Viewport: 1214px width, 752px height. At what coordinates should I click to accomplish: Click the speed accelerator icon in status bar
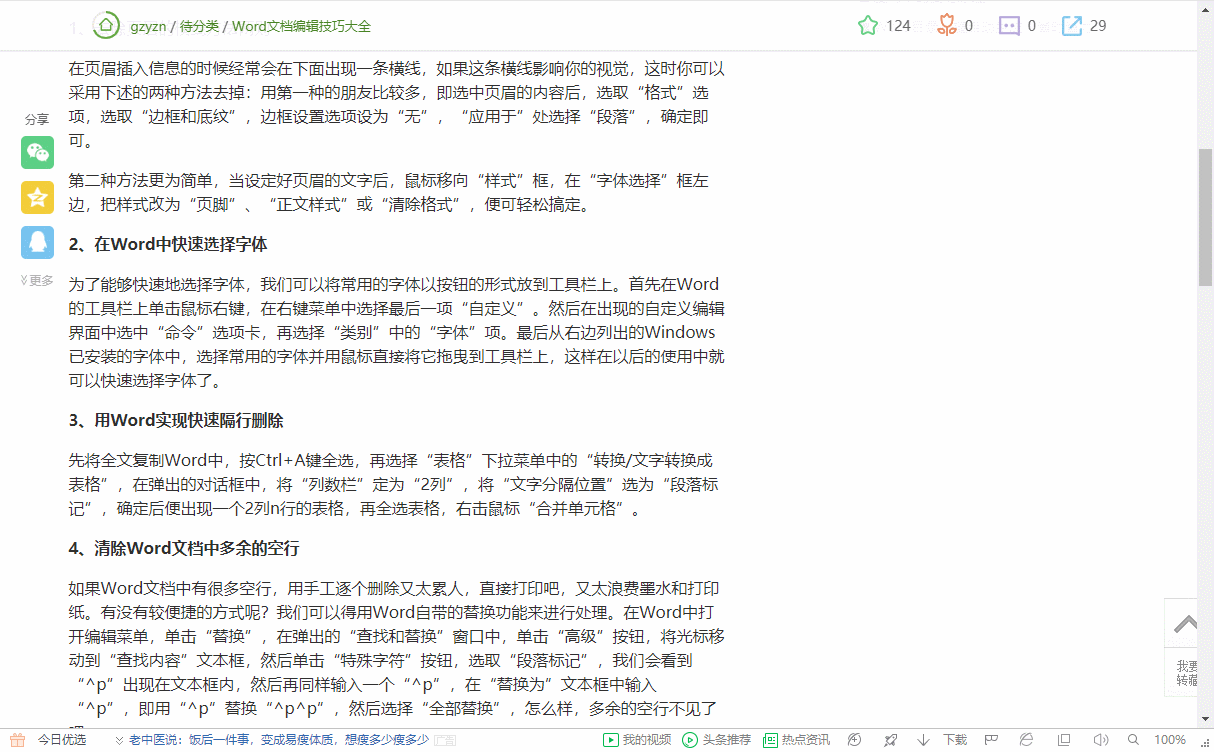click(854, 740)
